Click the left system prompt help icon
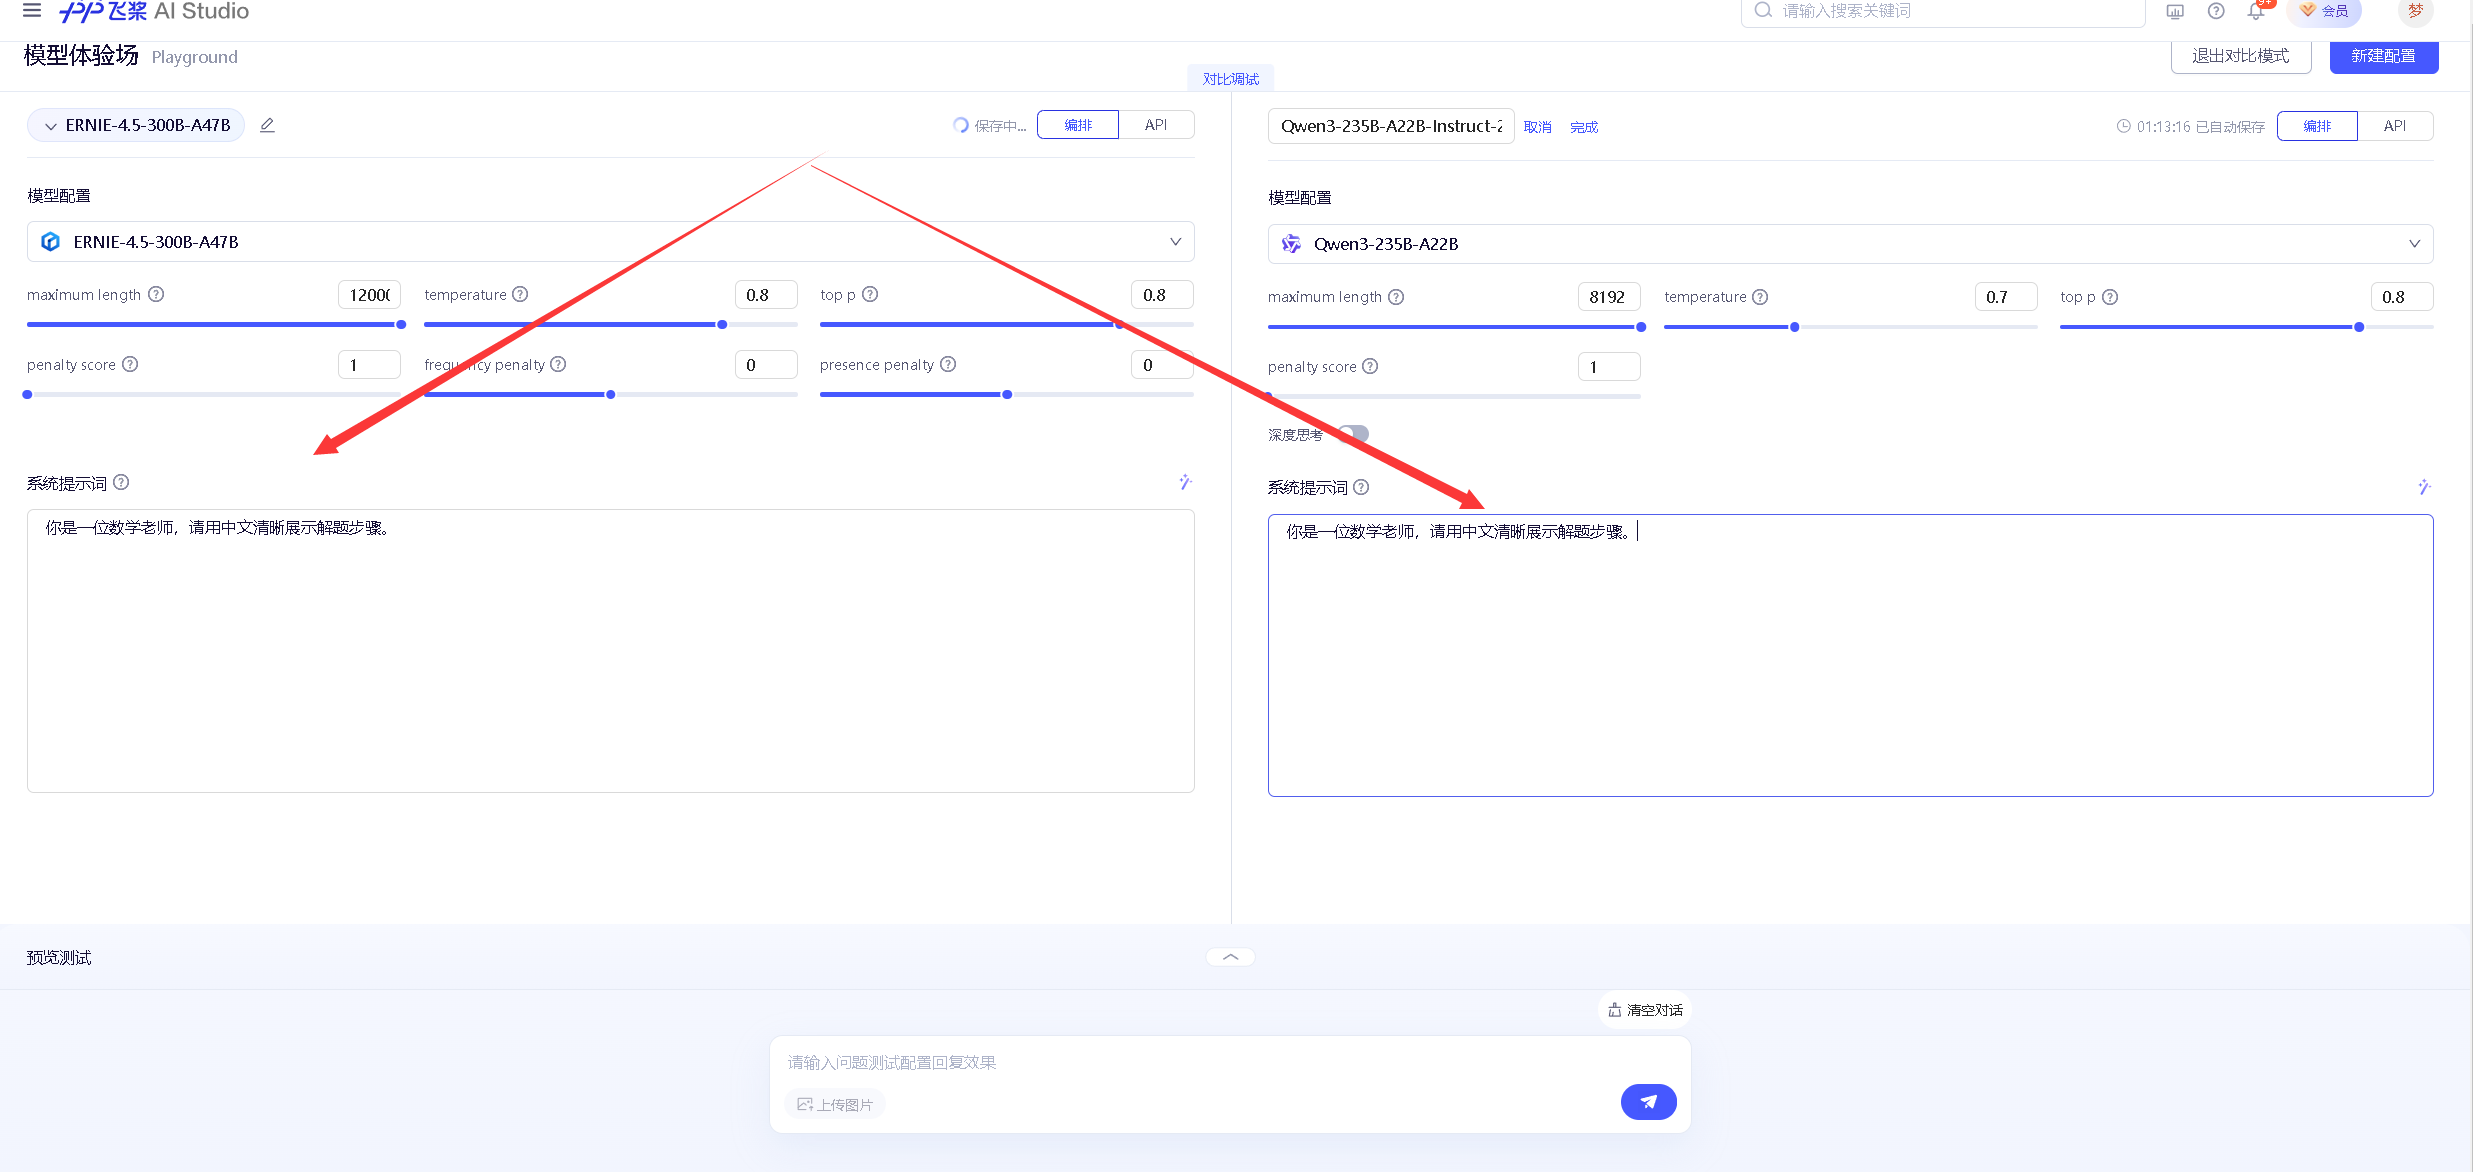Screen dimensions: 2473x1172 (121, 482)
